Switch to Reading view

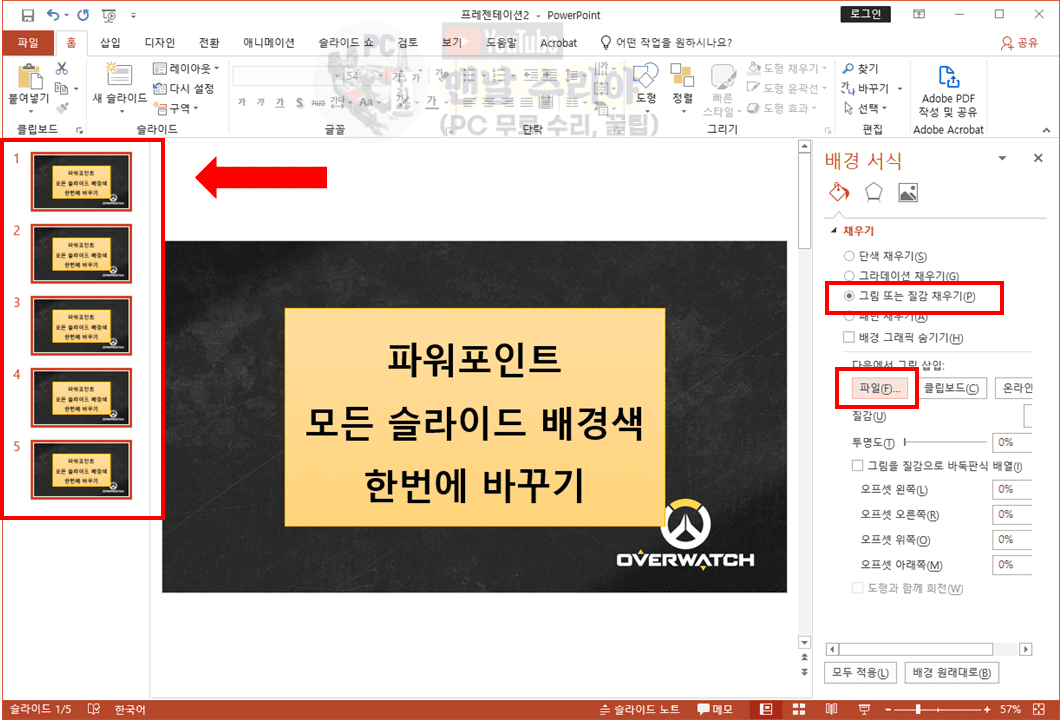click(x=832, y=709)
